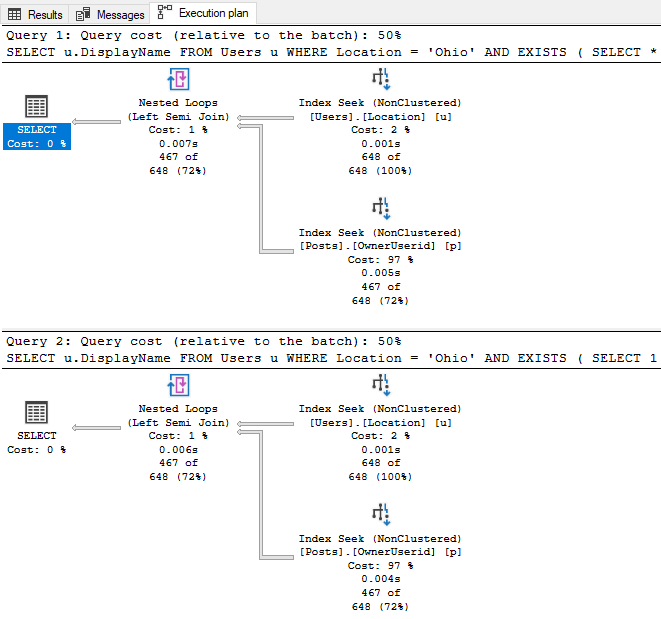The height and width of the screenshot is (619, 661).
Task: Click the SELECT operator icon in Query 2
Action: [x=37, y=413]
